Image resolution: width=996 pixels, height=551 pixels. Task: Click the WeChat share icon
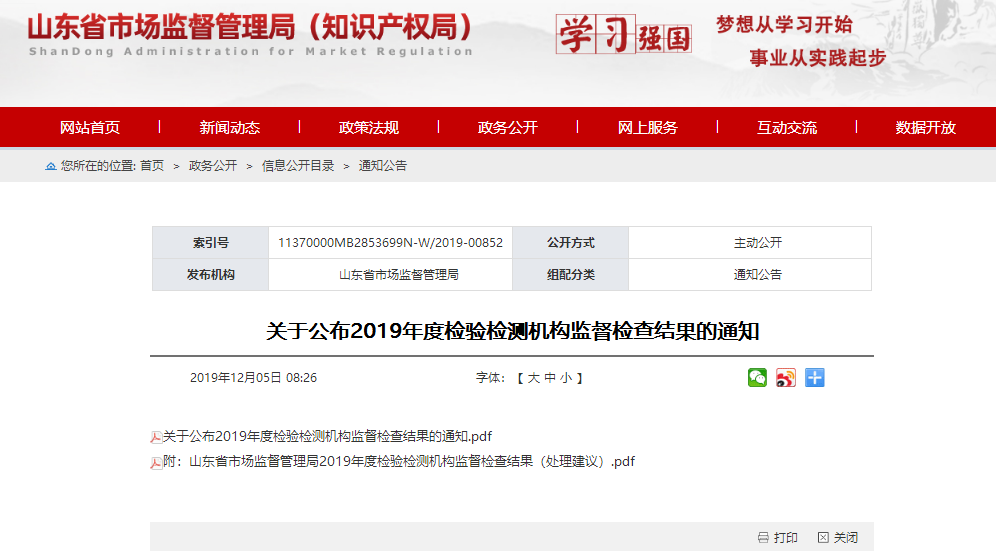click(758, 378)
